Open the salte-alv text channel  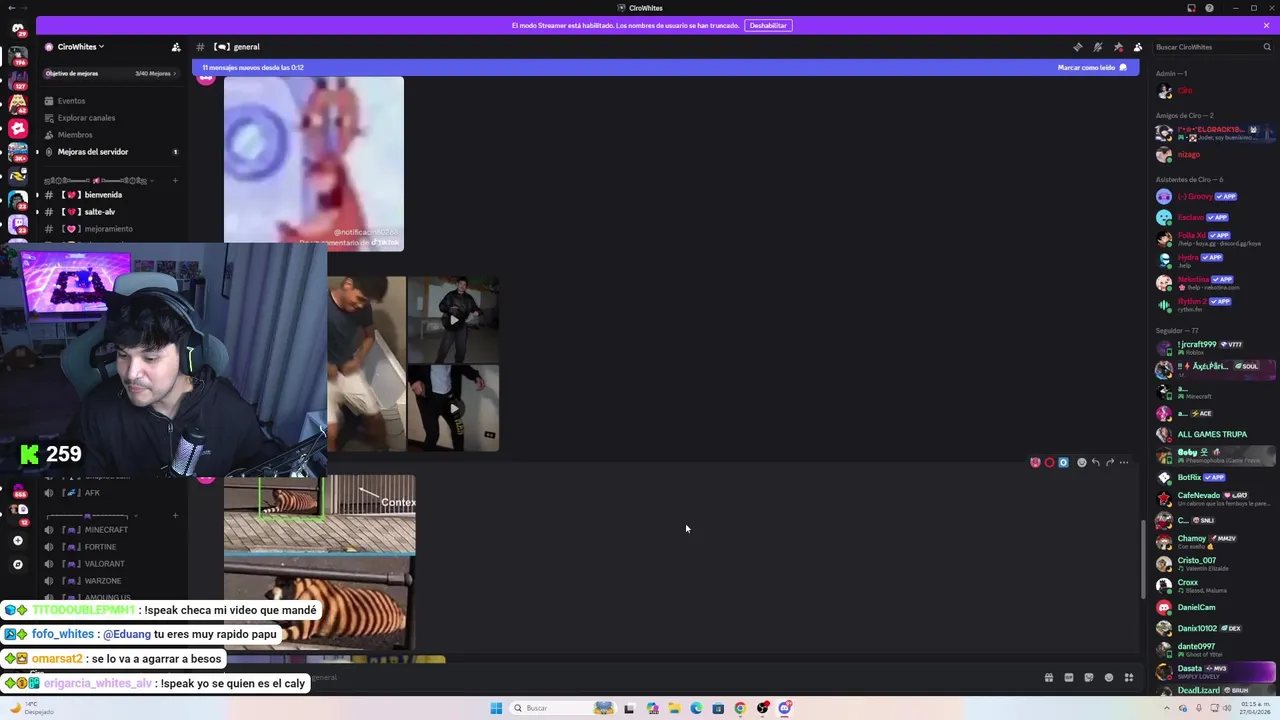100,212
